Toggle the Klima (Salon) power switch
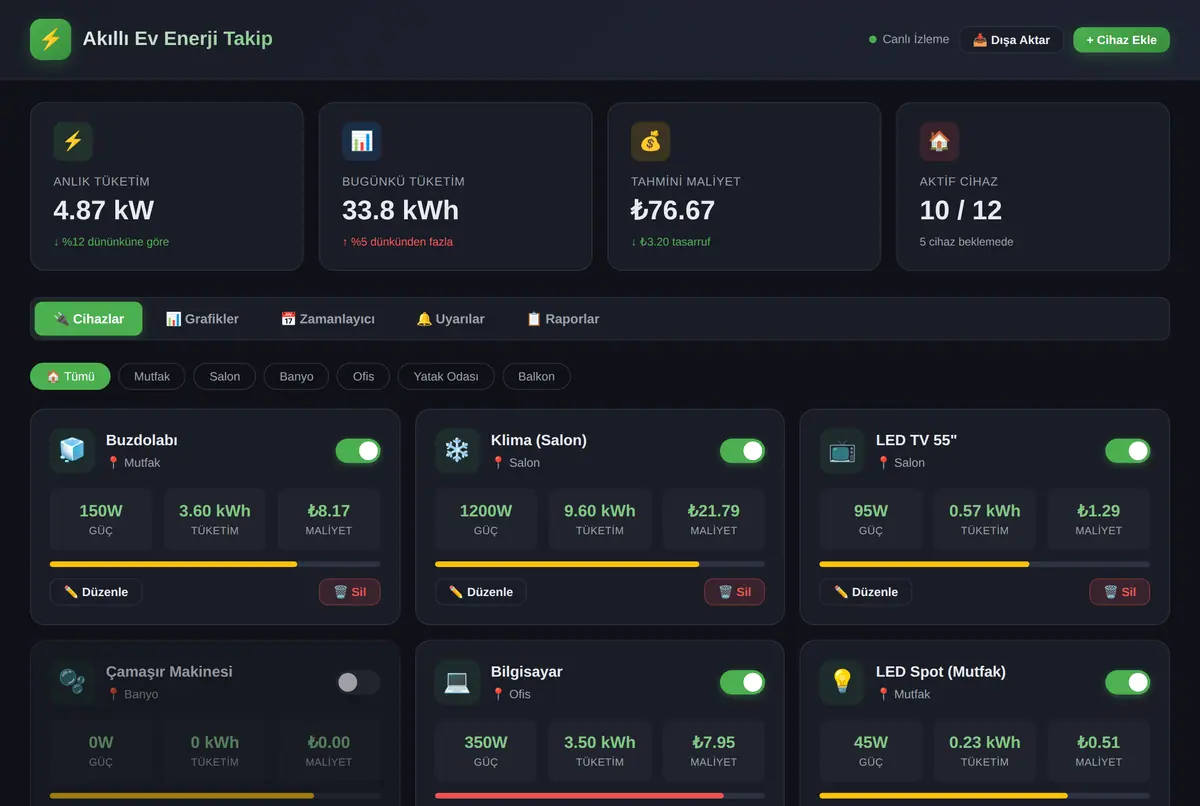Screen dimensions: 1200x806 (742, 451)
